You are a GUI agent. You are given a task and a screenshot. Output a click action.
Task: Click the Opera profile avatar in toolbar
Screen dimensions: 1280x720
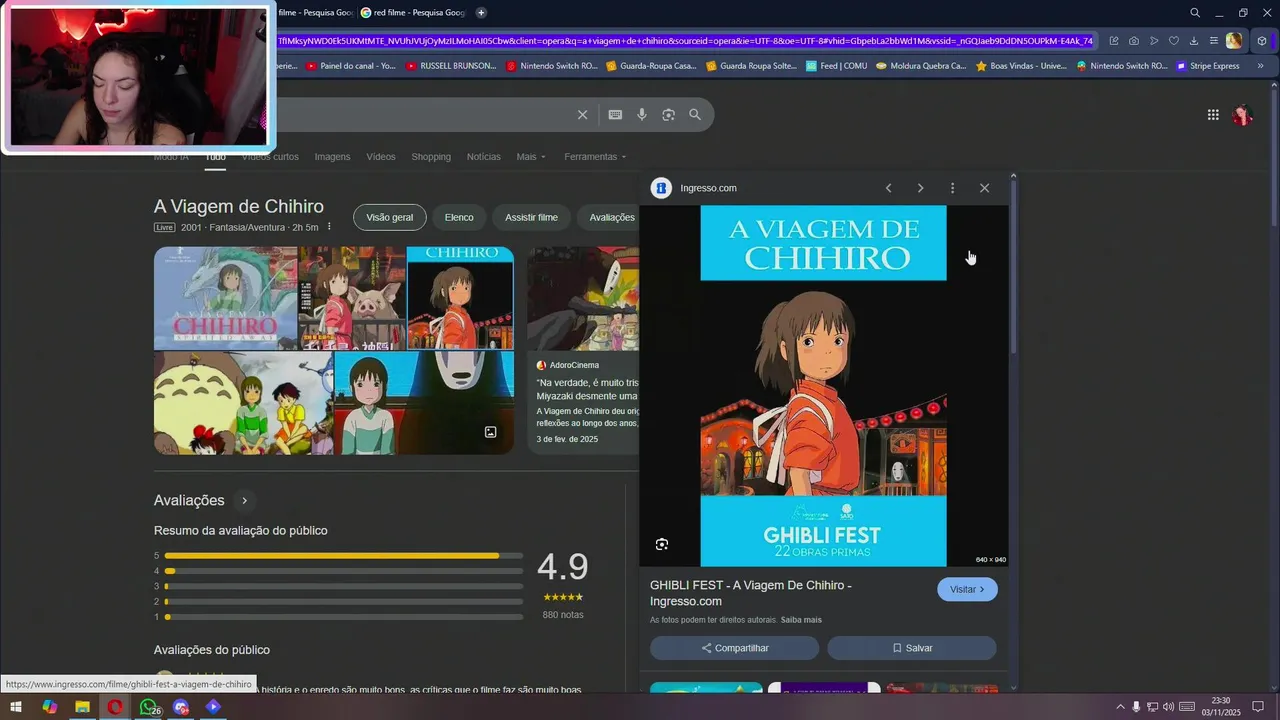[1234, 41]
